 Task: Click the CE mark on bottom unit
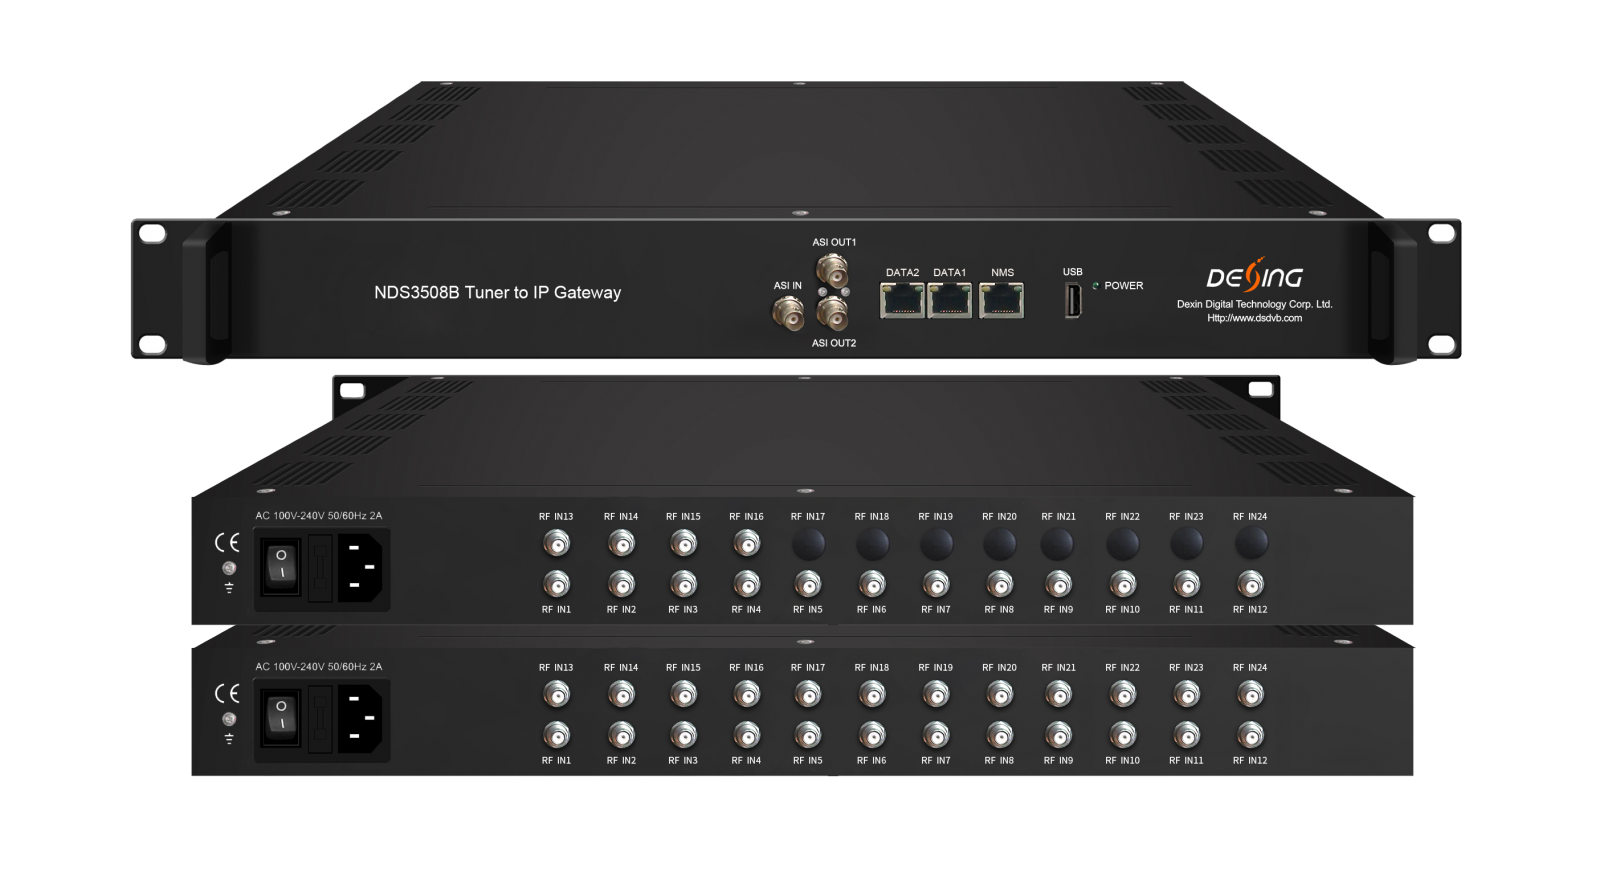point(228,693)
